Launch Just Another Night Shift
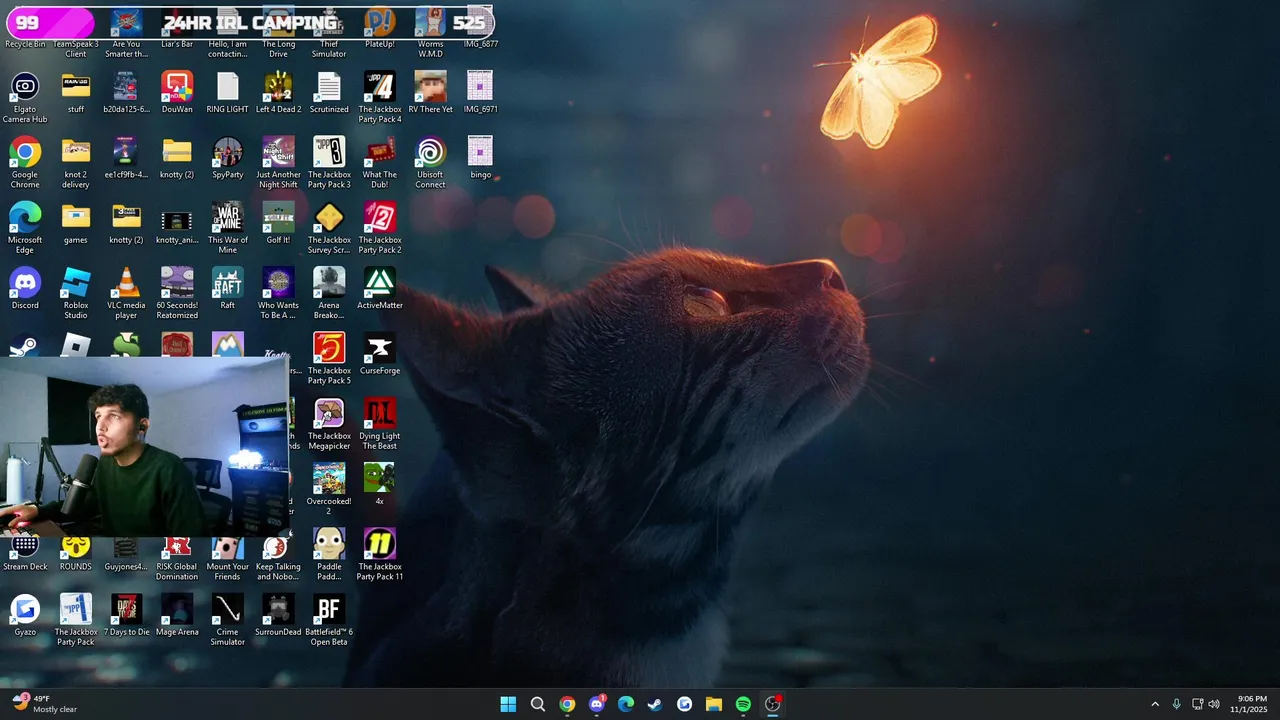Screen dimensions: 1280x720 [x=278, y=163]
